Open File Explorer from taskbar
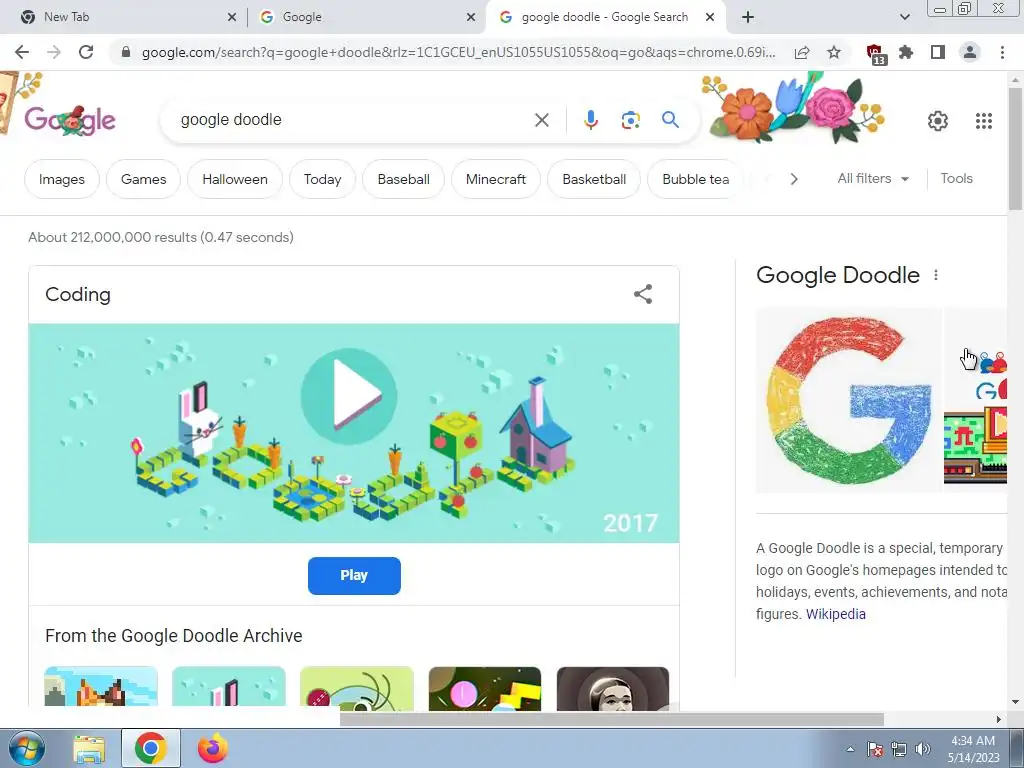Viewport: 1024px width, 768px height. click(x=89, y=749)
